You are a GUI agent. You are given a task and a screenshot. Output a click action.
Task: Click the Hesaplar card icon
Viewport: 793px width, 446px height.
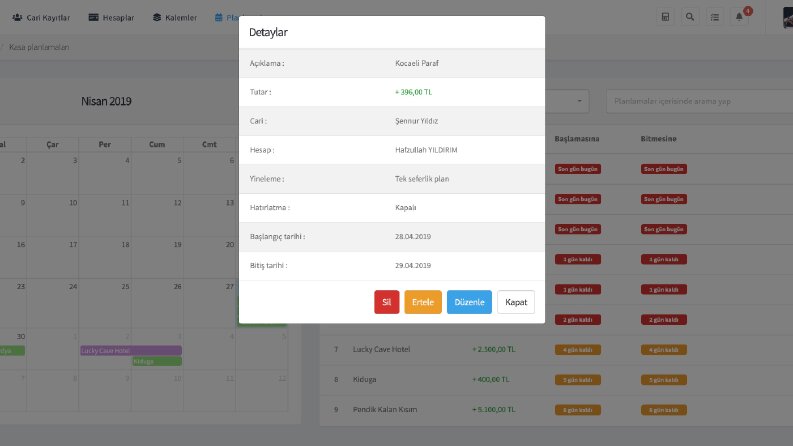coord(94,17)
